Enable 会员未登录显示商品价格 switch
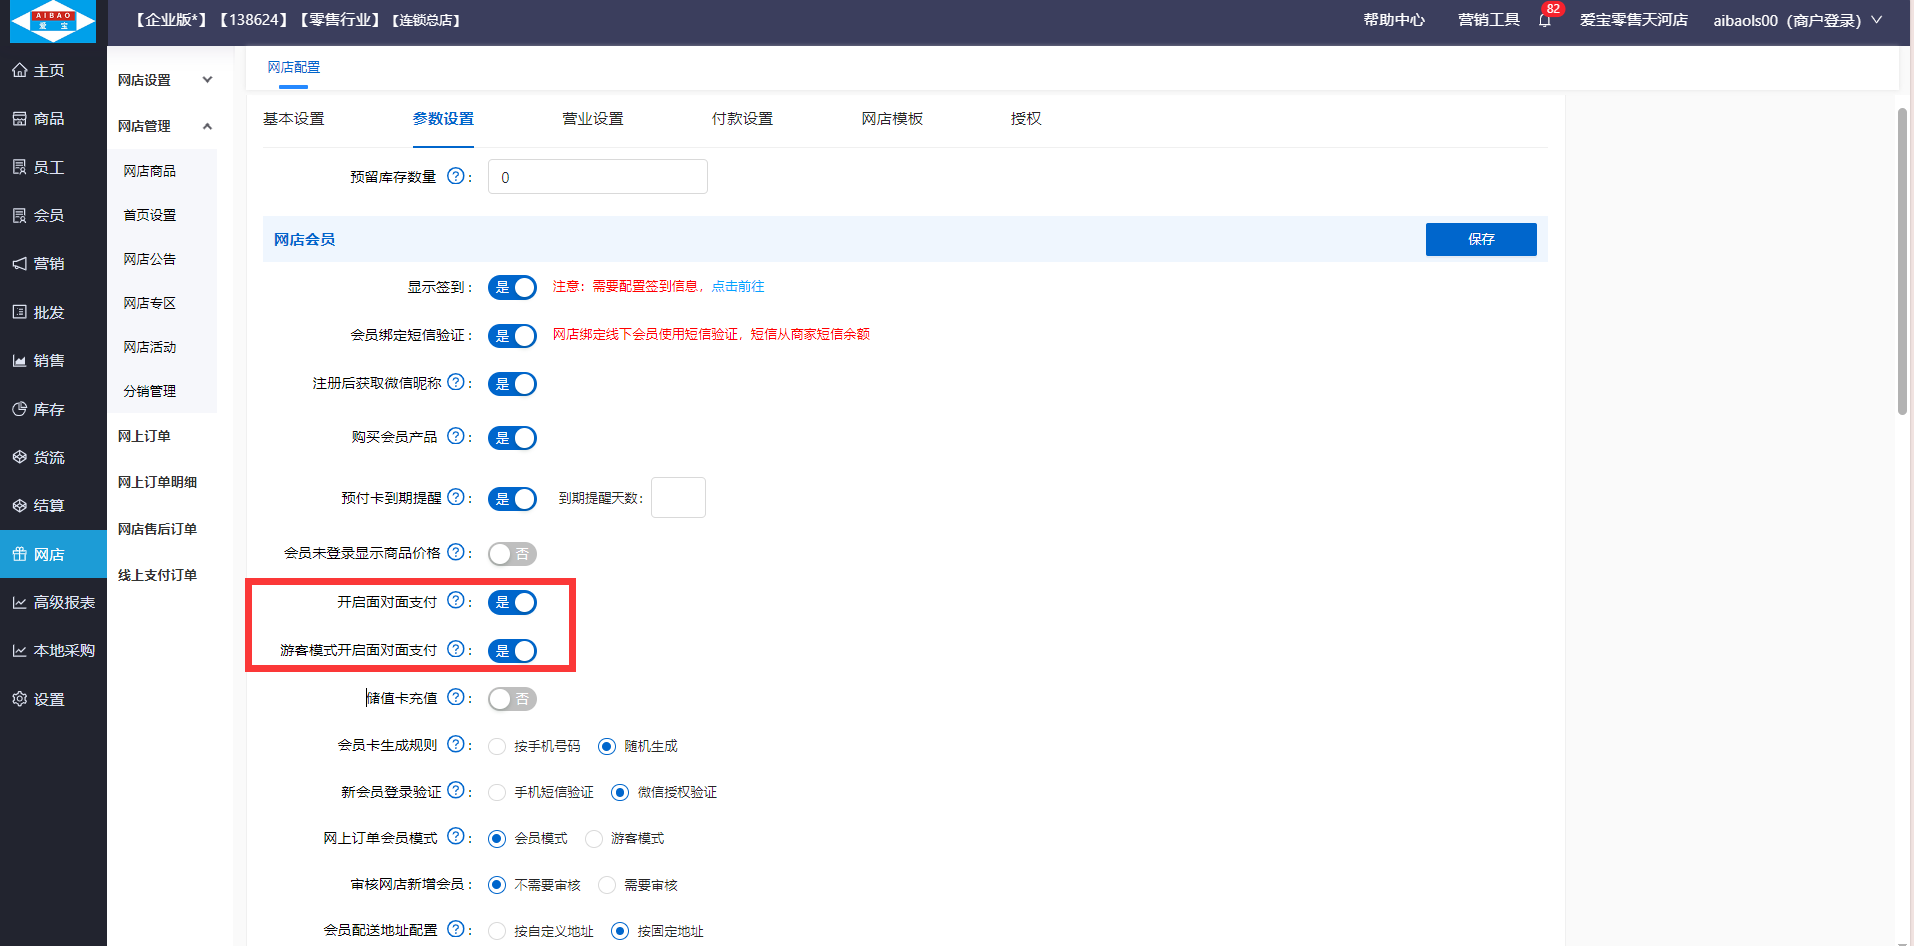Screen dimensions: 1914x946 tap(512, 554)
